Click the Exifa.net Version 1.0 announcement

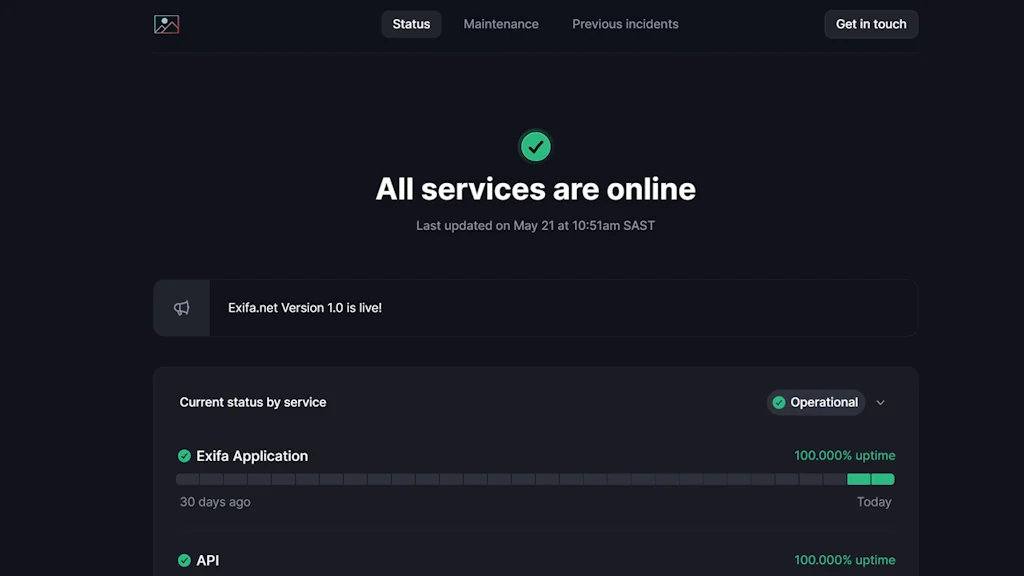(x=305, y=307)
